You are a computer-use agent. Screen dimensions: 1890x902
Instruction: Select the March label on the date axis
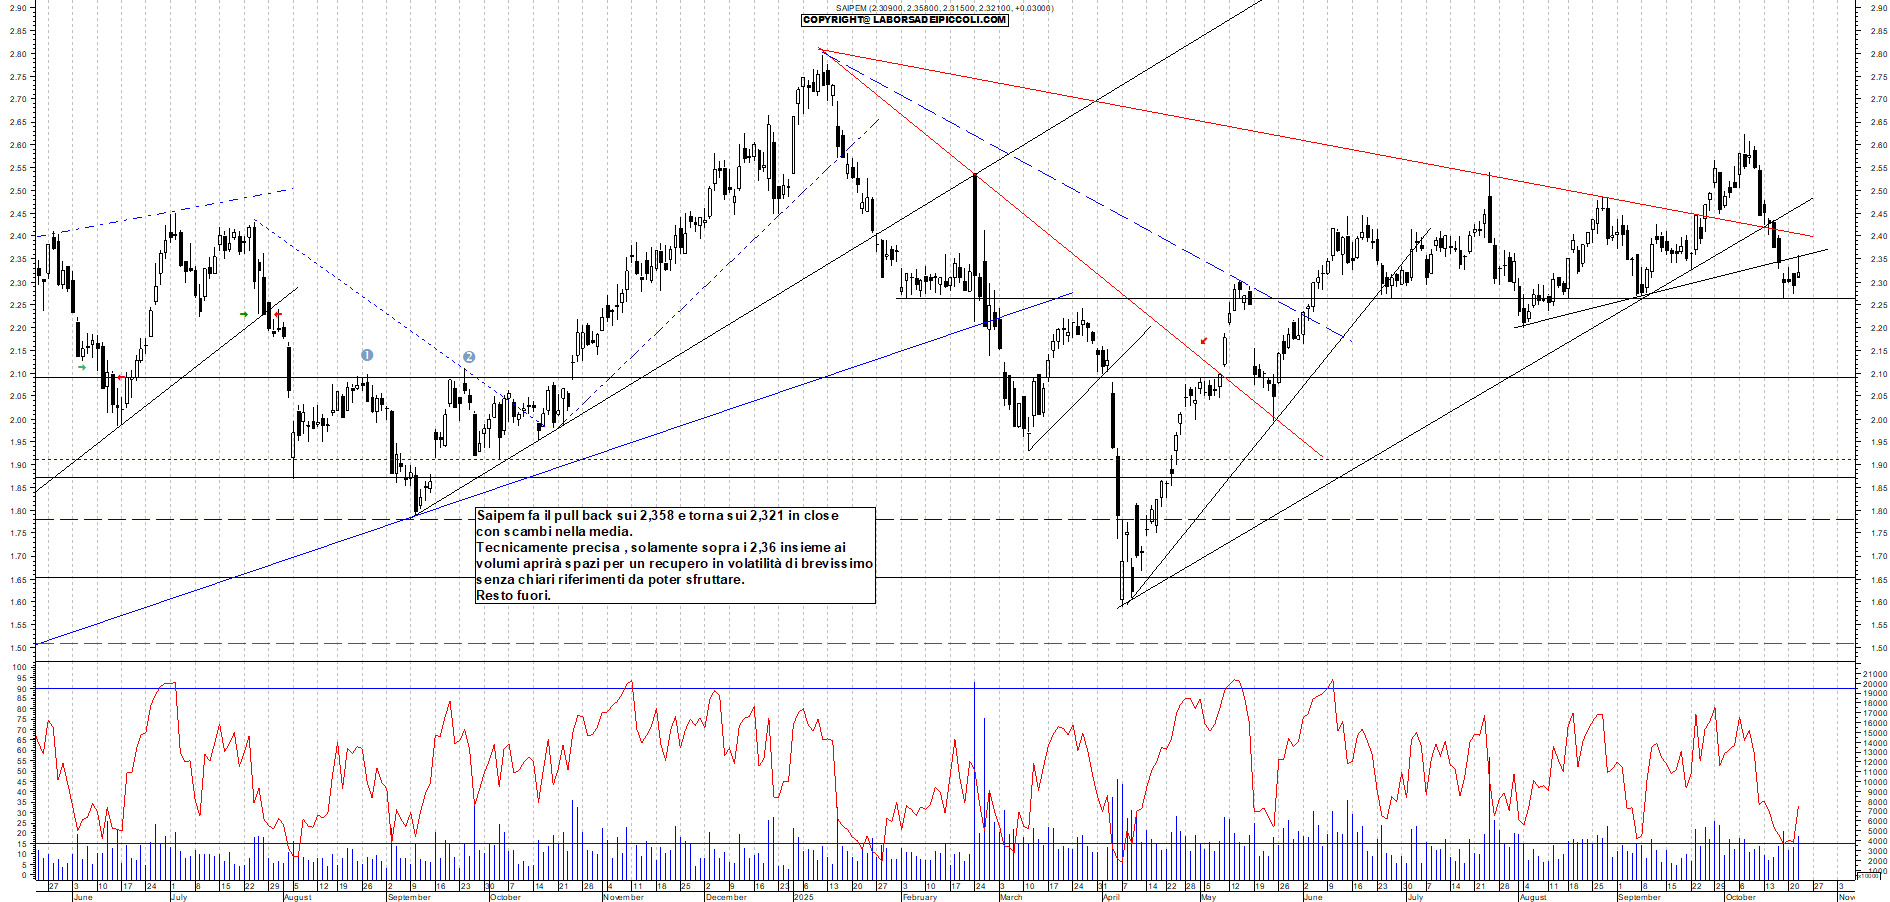[1011, 897]
